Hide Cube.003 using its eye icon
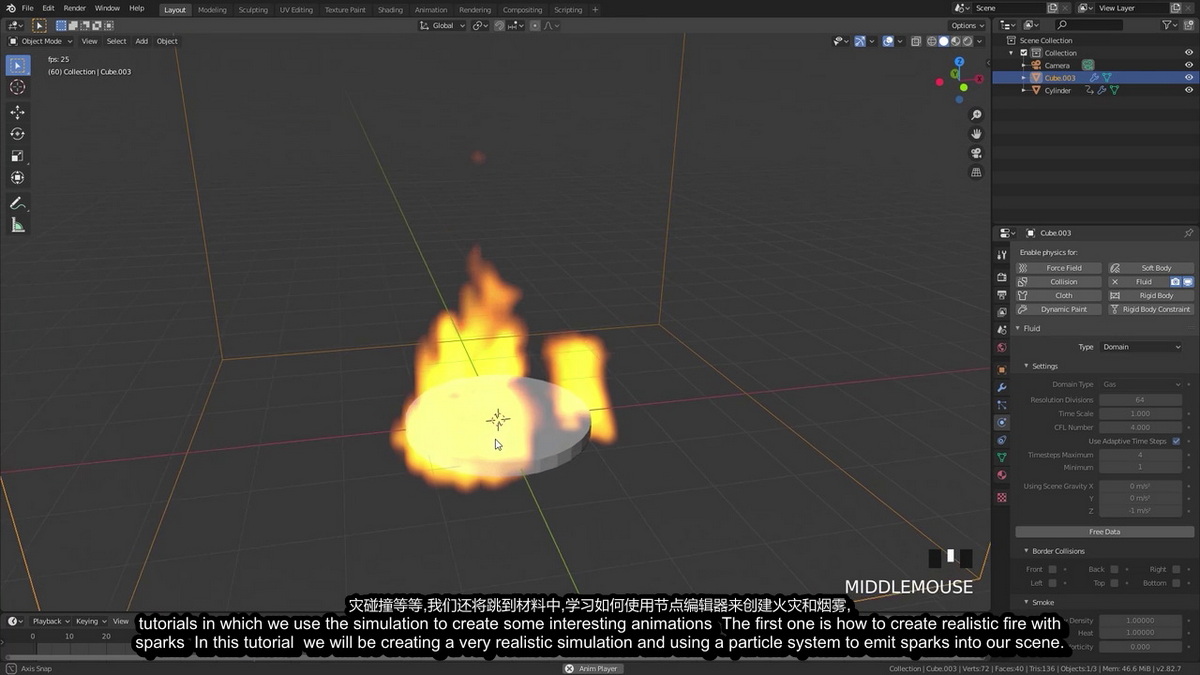Viewport: 1200px width, 675px height. [x=1189, y=78]
